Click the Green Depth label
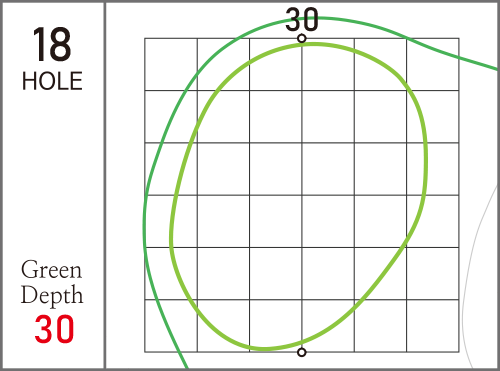 (52, 283)
